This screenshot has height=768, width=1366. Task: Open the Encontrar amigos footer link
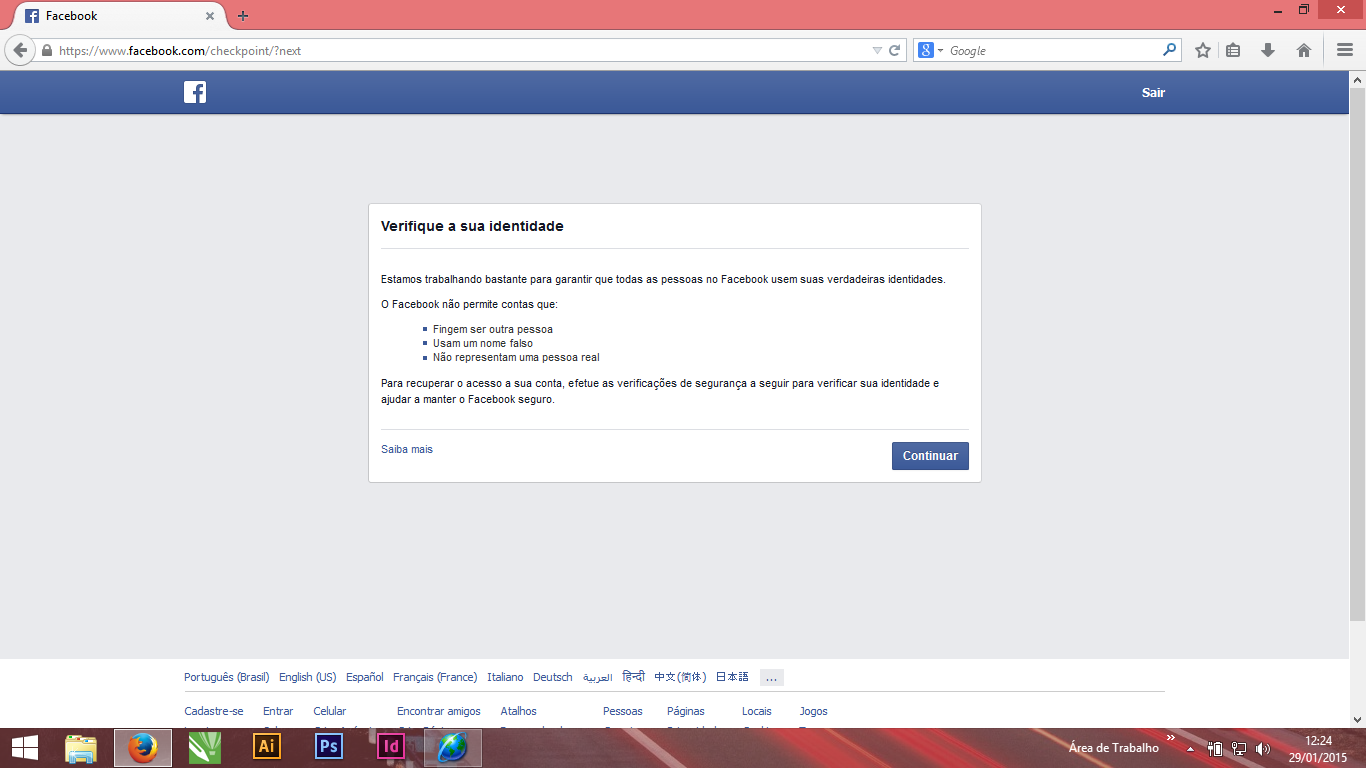pos(439,711)
